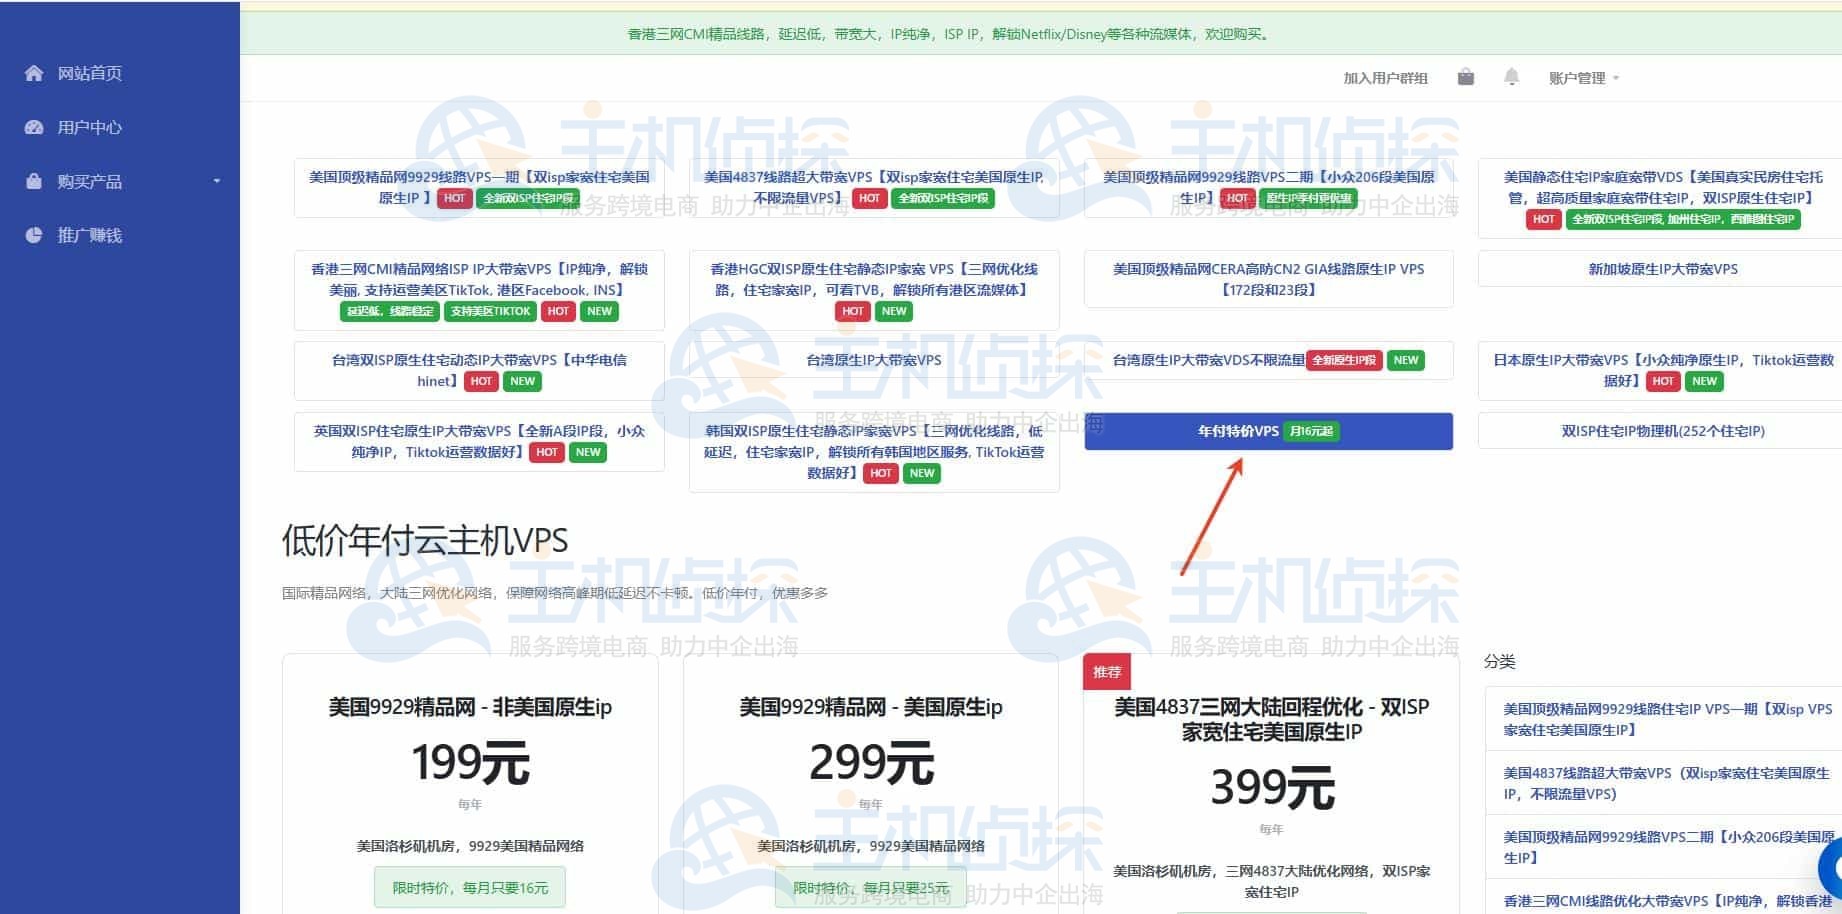The height and width of the screenshot is (914, 1842).
Task: Select 美国顶级精品网CERA高防CN2 GIA category
Action: (x=1268, y=279)
